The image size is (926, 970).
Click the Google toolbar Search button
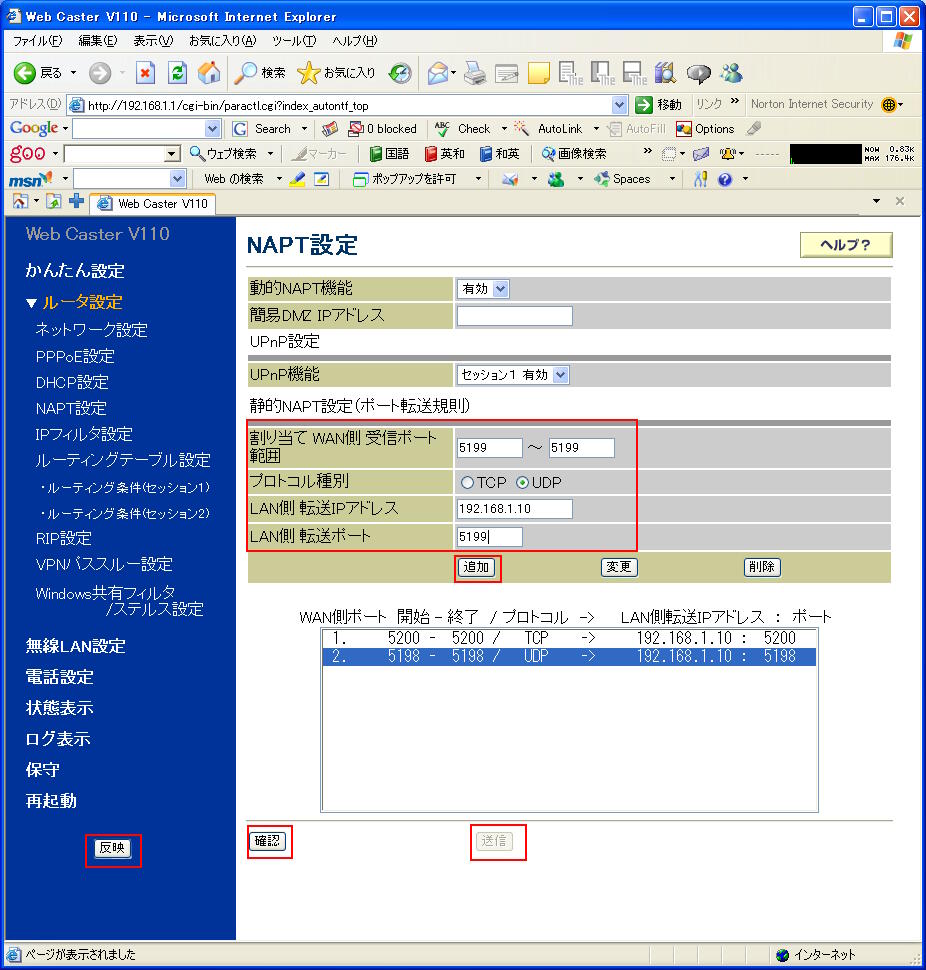click(263, 129)
